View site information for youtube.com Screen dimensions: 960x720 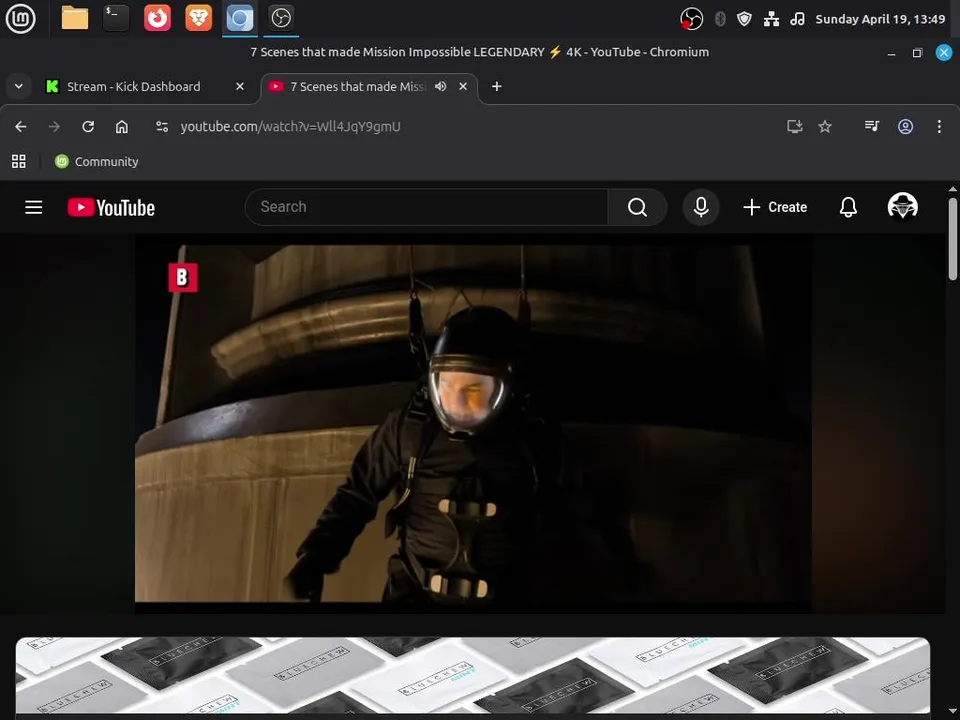coord(162,127)
